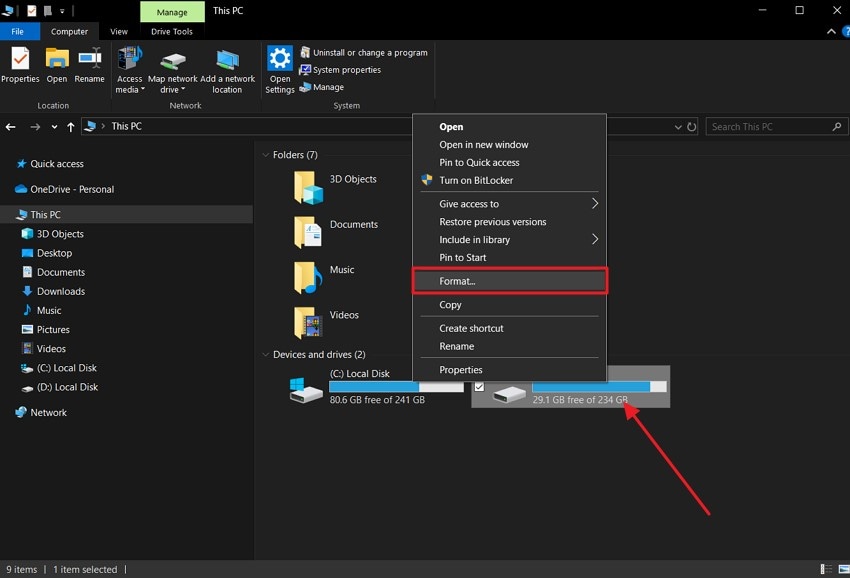Image resolution: width=850 pixels, height=578 pixels.
Task: Choose Format... in the context menu
Action: click(x=510, y=281)
